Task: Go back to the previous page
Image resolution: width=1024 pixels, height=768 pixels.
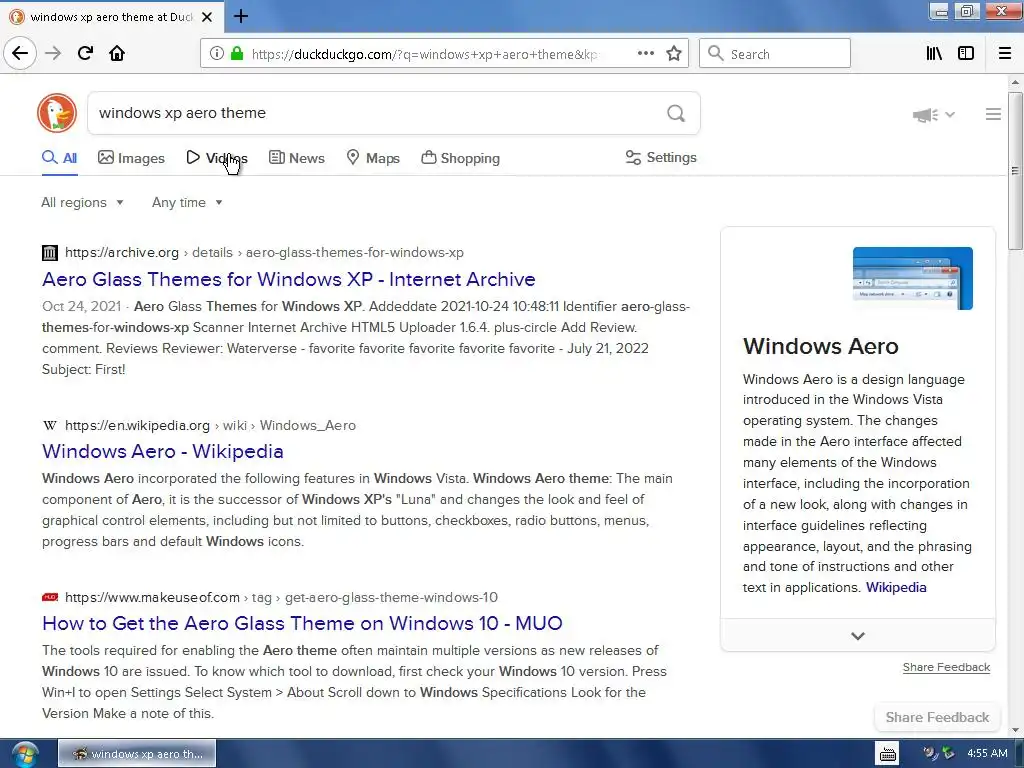Action: tap(20, 53)
